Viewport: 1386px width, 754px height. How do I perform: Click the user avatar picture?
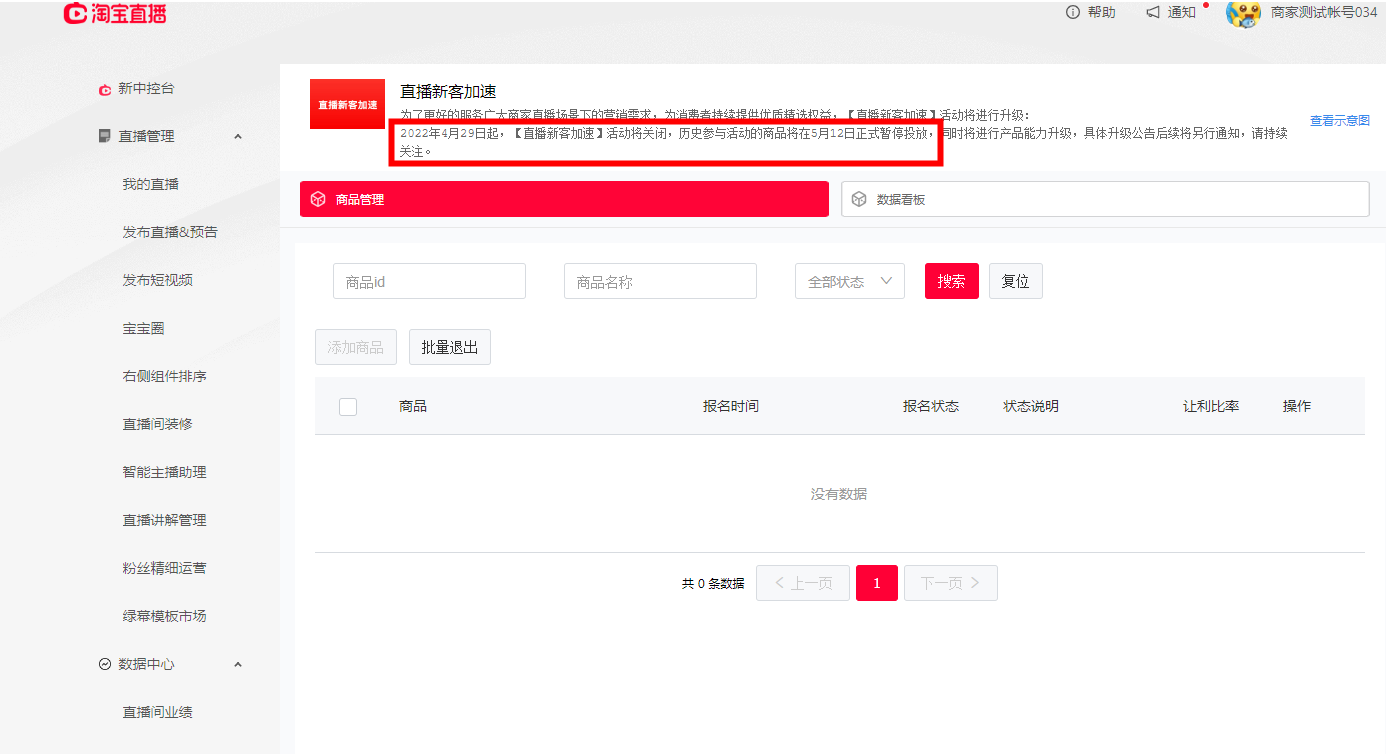tap(1242, 13)
